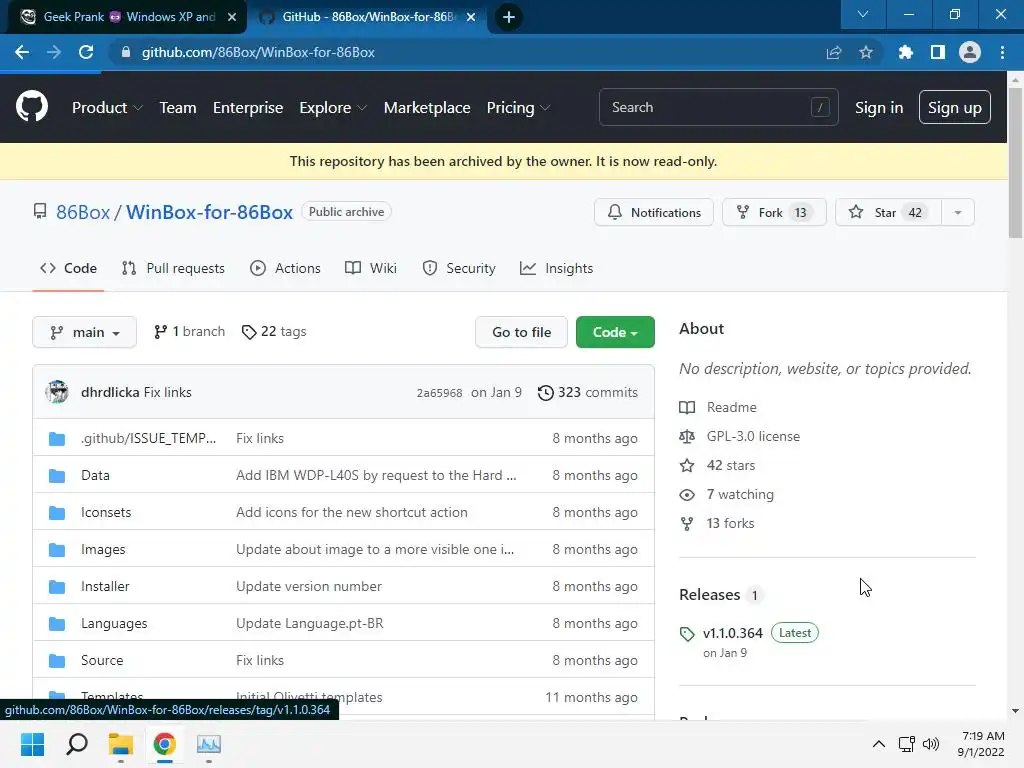Click 1 branch link
1024x768 pixels.
point(189,332)
